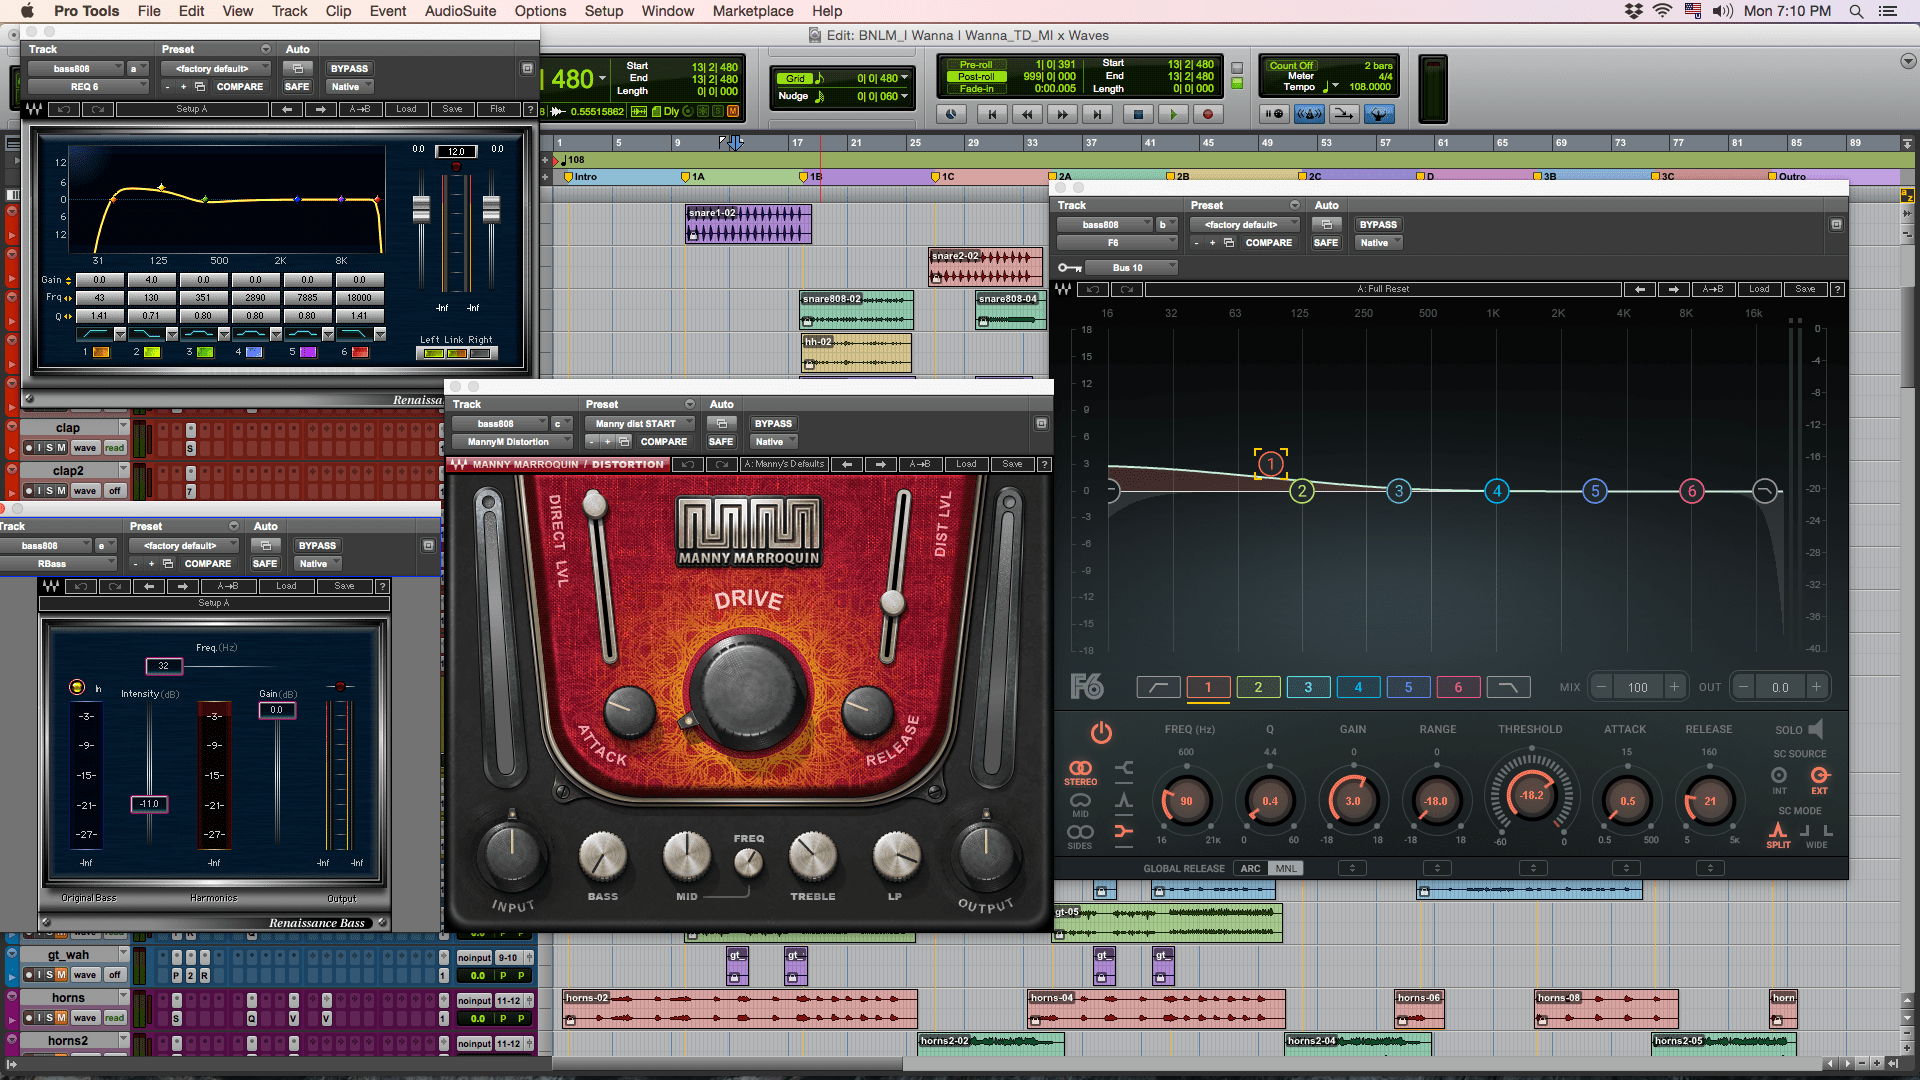Click the INPUT knob in Manny Marroquin Distortion
This screenshot has height=1080, width=1920.
pos(512,853)
